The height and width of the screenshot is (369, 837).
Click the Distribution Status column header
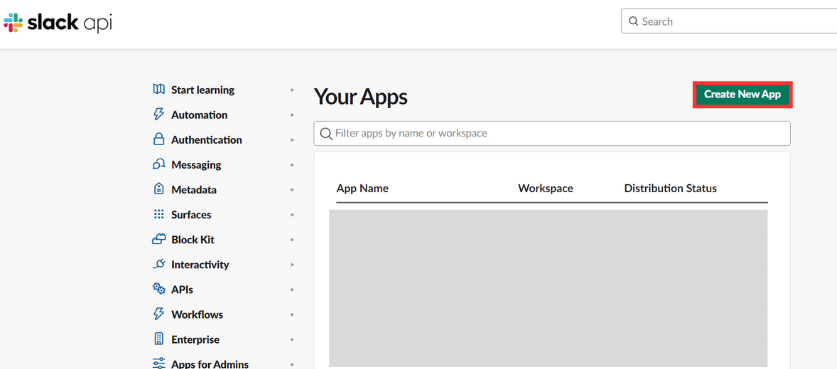pos(670,188)
